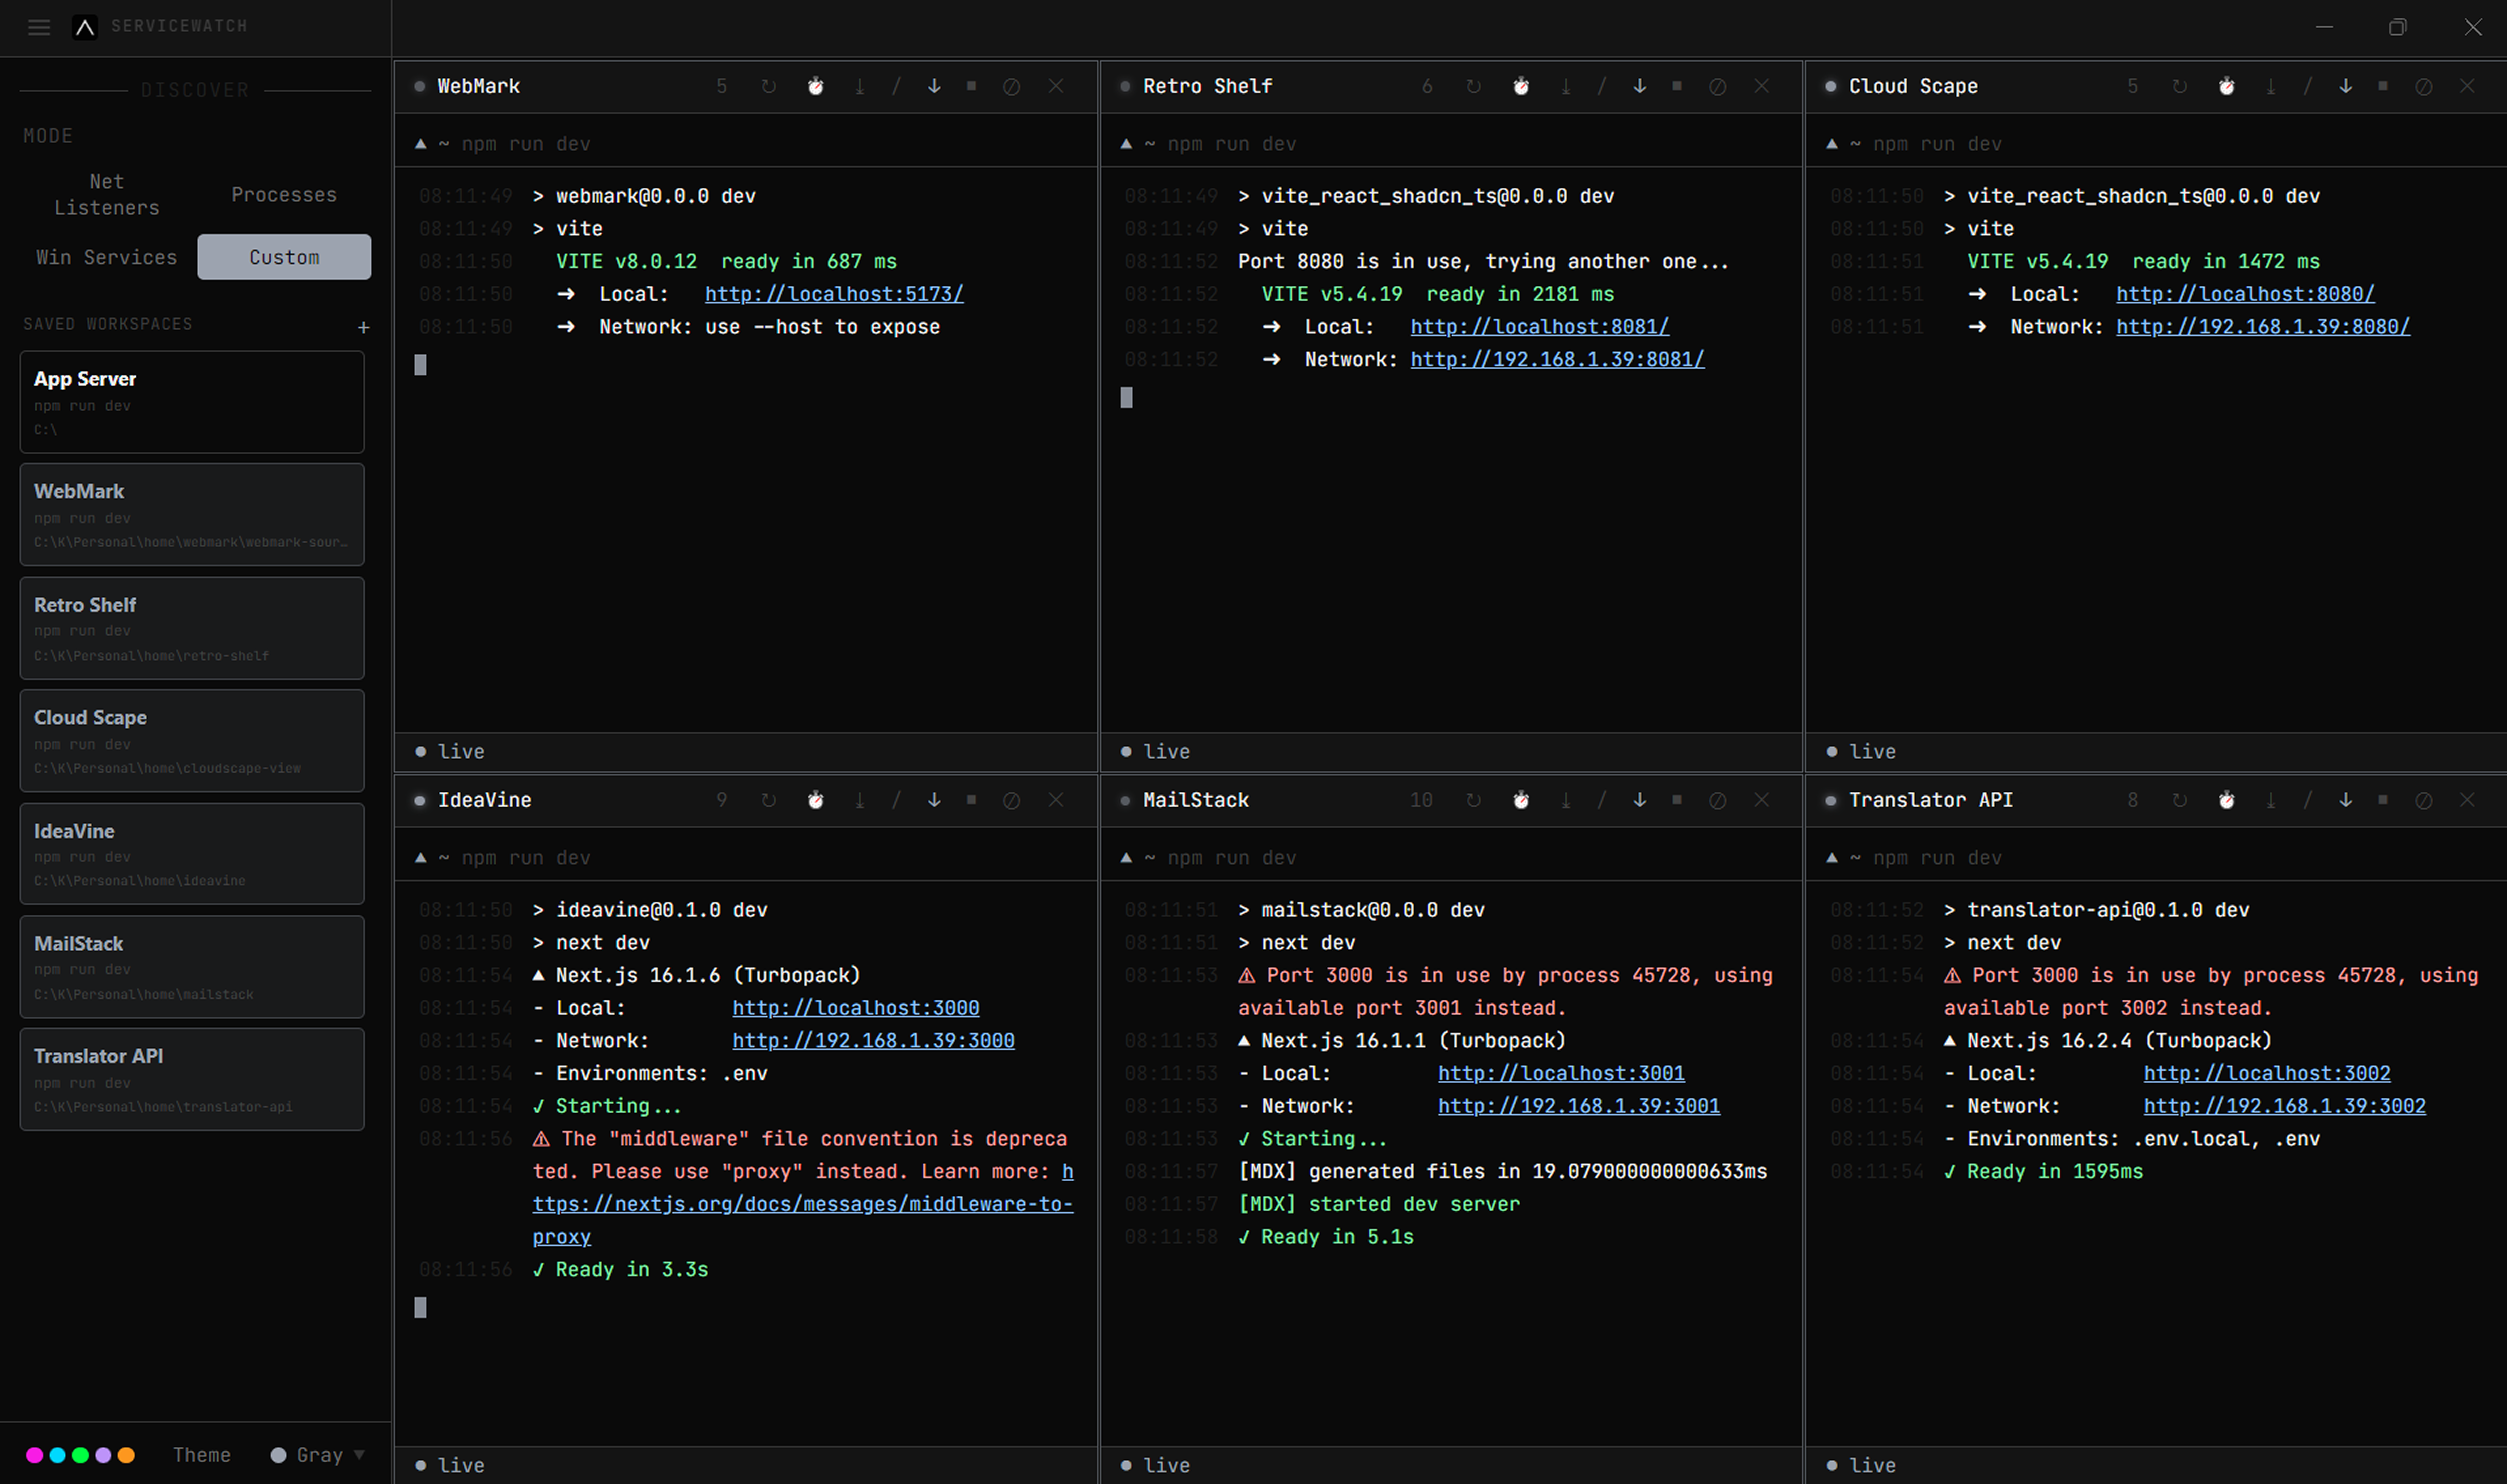Click the stopwatch icon in Cloud Scape pane

[x=2227, y=87]
